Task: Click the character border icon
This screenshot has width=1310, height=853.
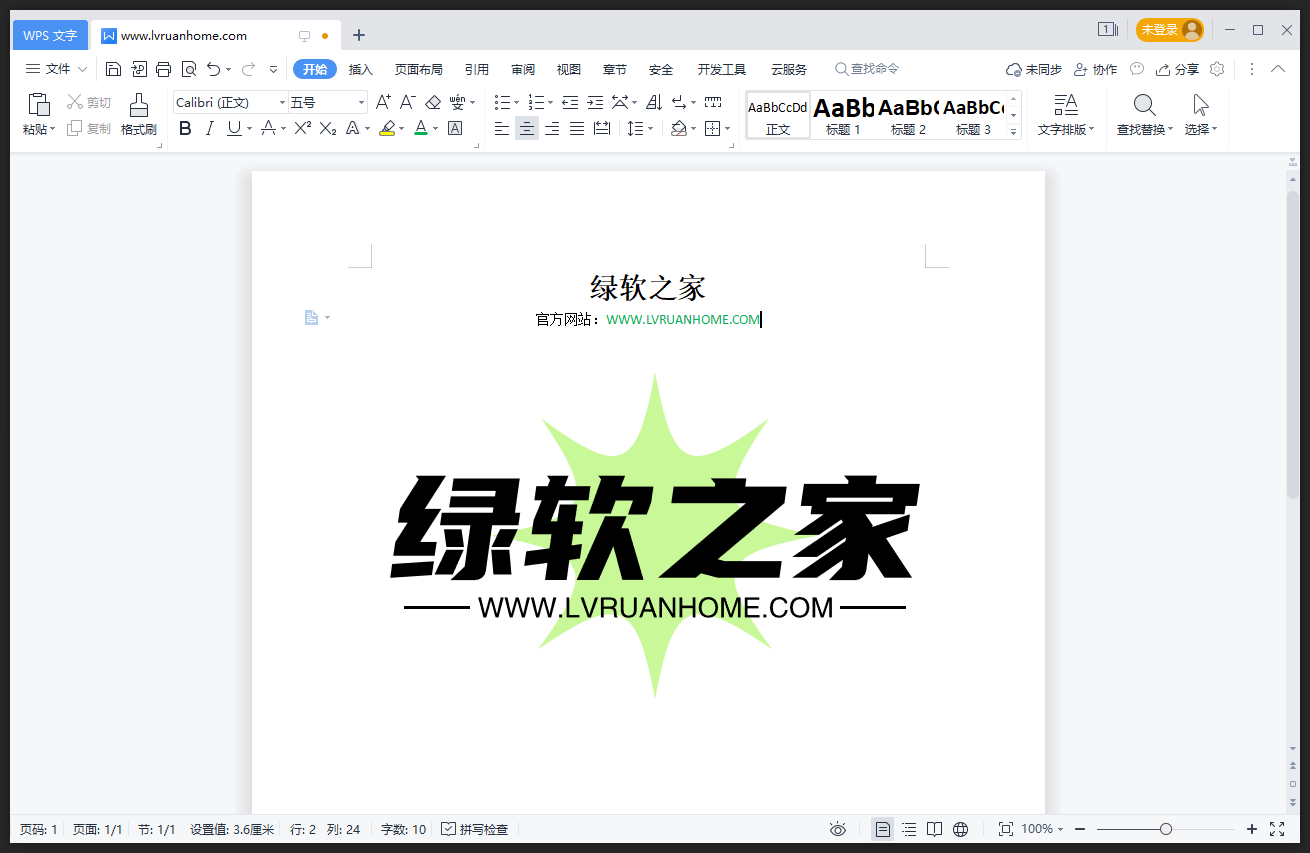Action: tap(455, 128)
